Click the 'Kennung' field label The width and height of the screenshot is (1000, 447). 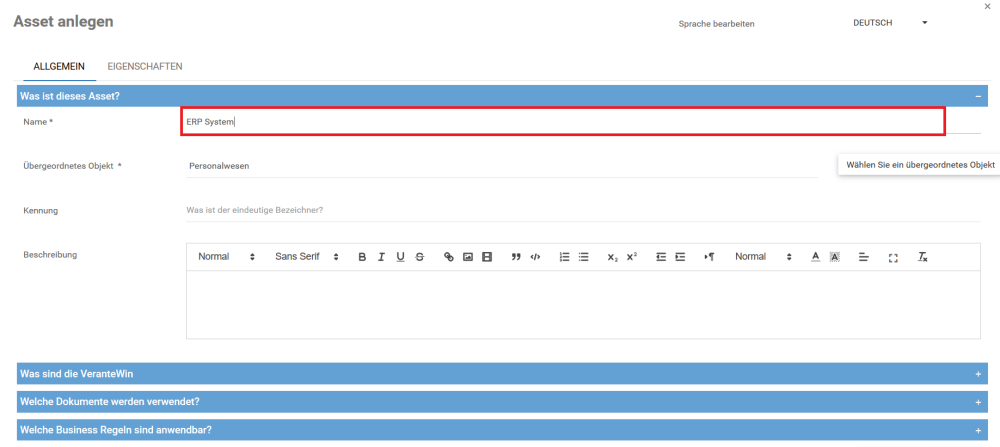(x=41, y=210)
